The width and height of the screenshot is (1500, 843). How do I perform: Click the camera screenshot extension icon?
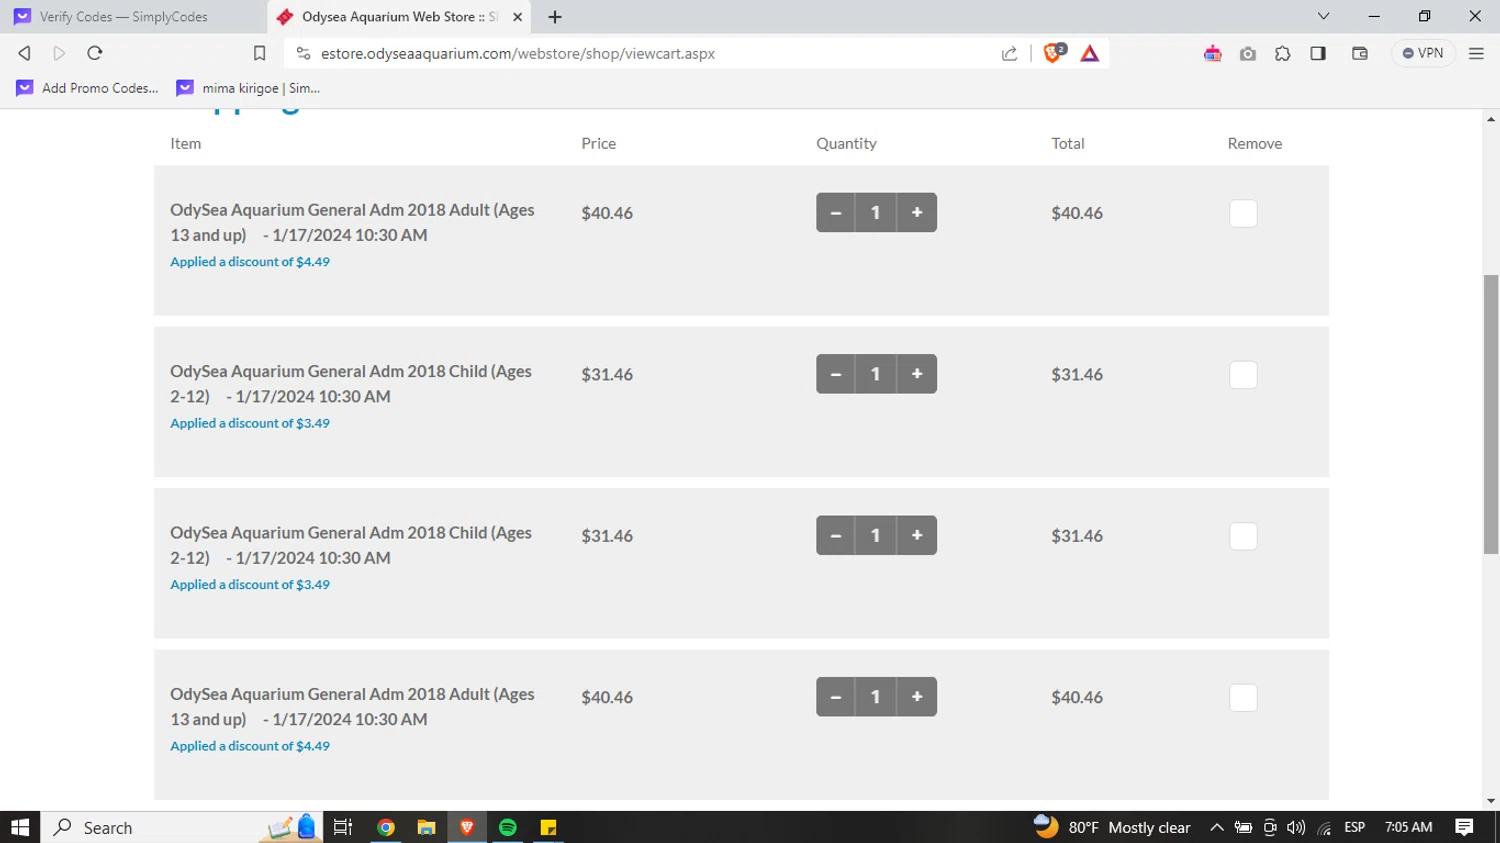coord(1247,54)
